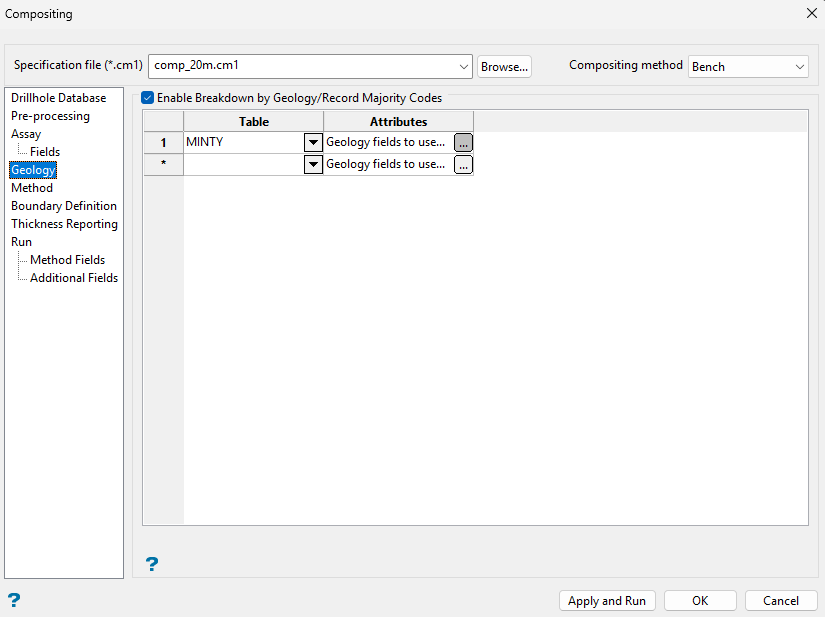
Task: Open Method Fields under Run
Action: (67, 259)
